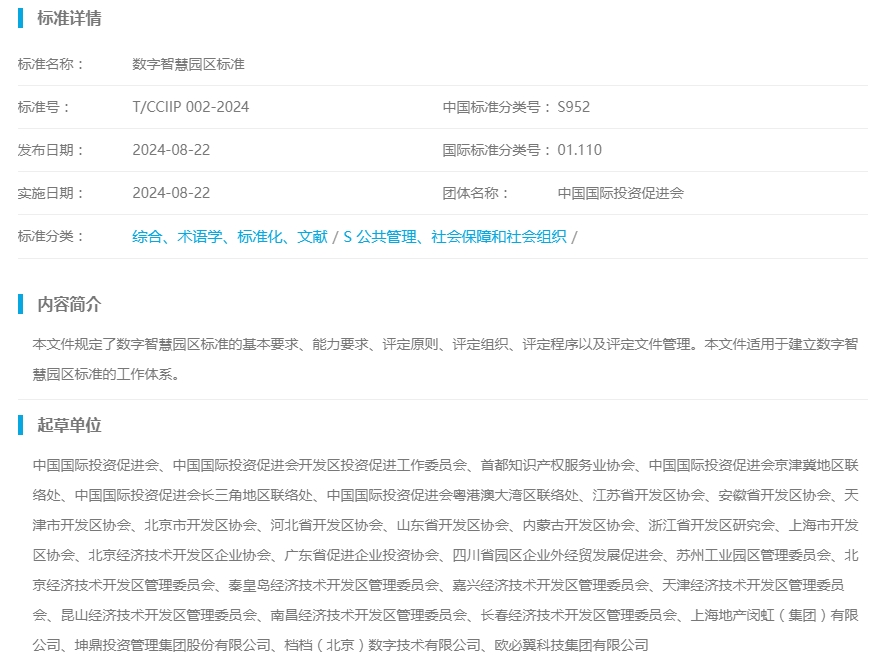Click the 起草单位 section heading

tap(68, 426)
